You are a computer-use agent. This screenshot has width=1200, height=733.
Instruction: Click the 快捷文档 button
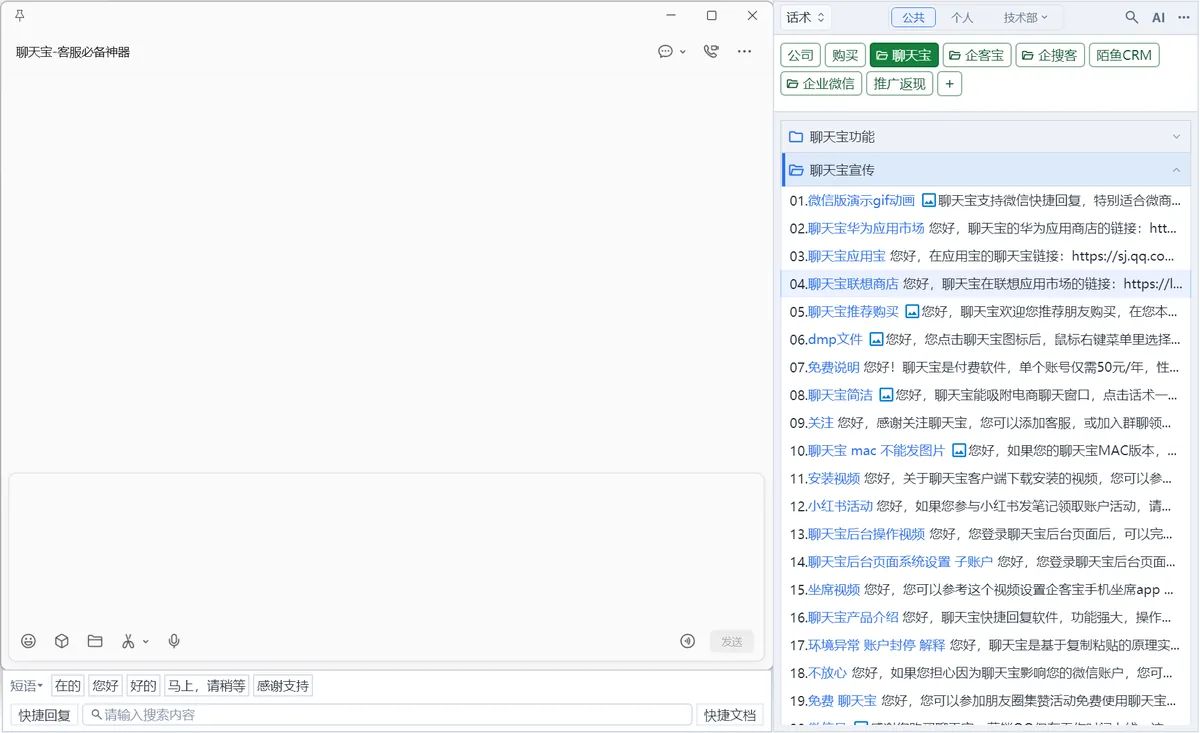(730, 715)
